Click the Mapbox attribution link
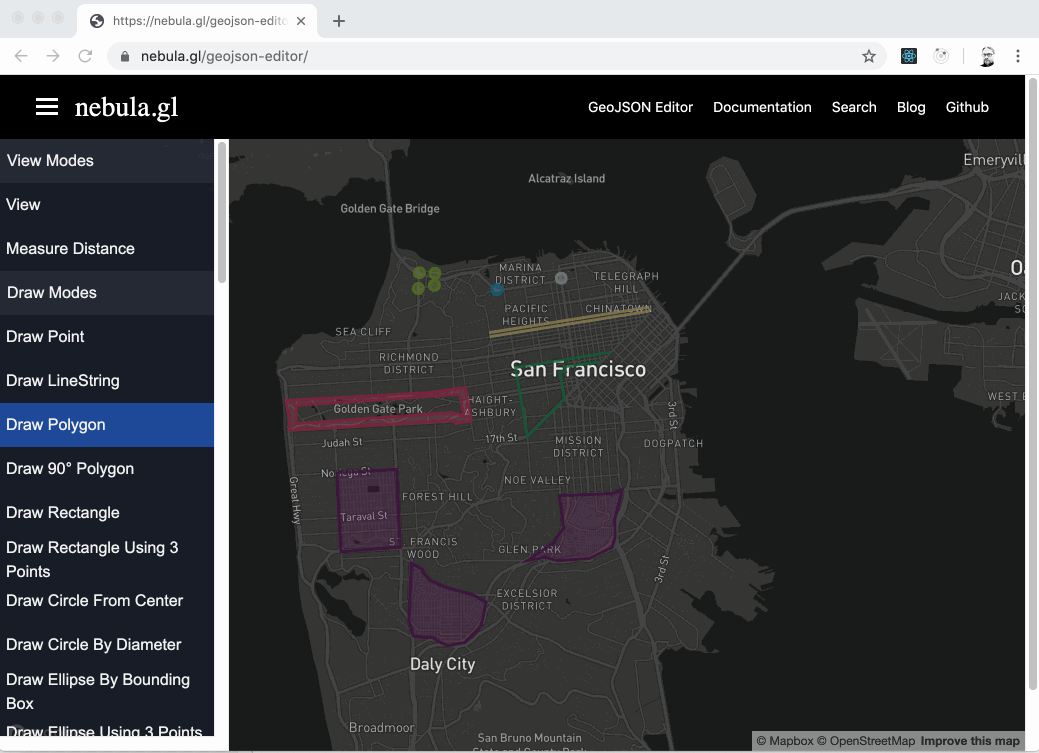The height and width of the screenshot is (753, 1039). [x=785, y=741]
